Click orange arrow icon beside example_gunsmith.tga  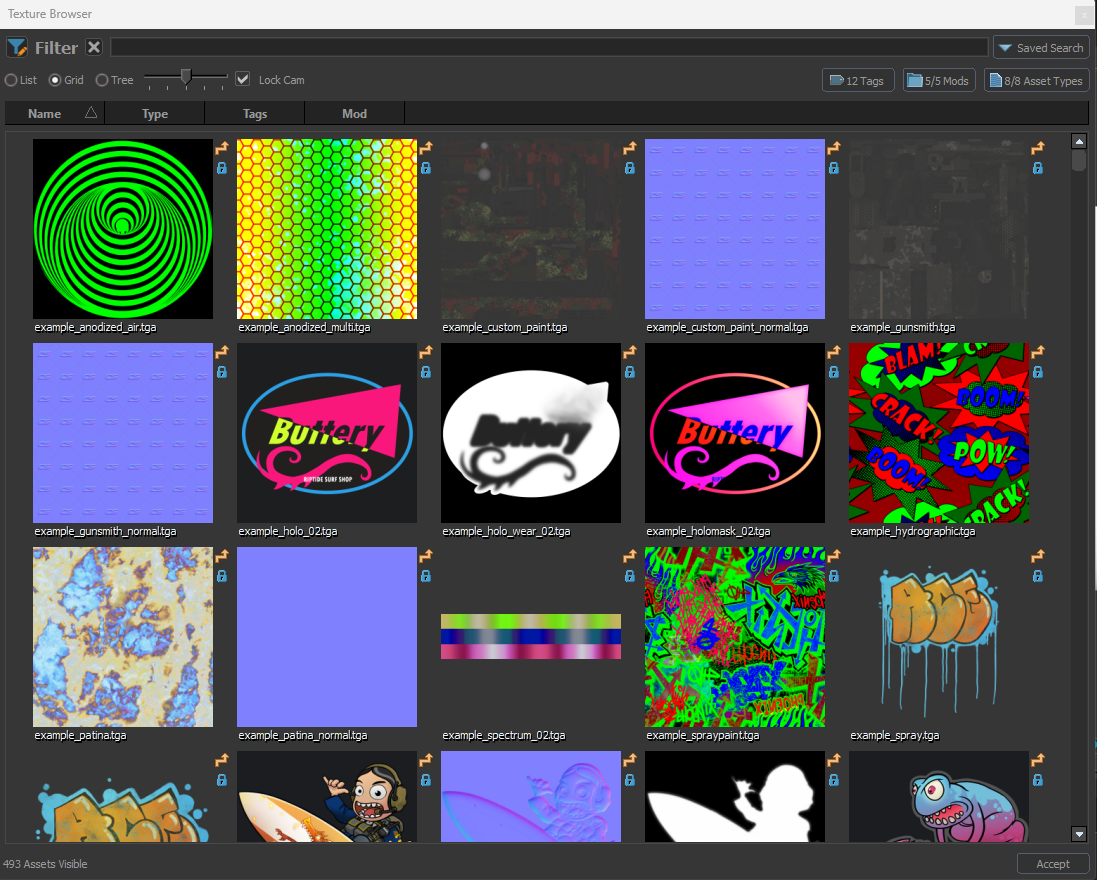(1038, 148)
